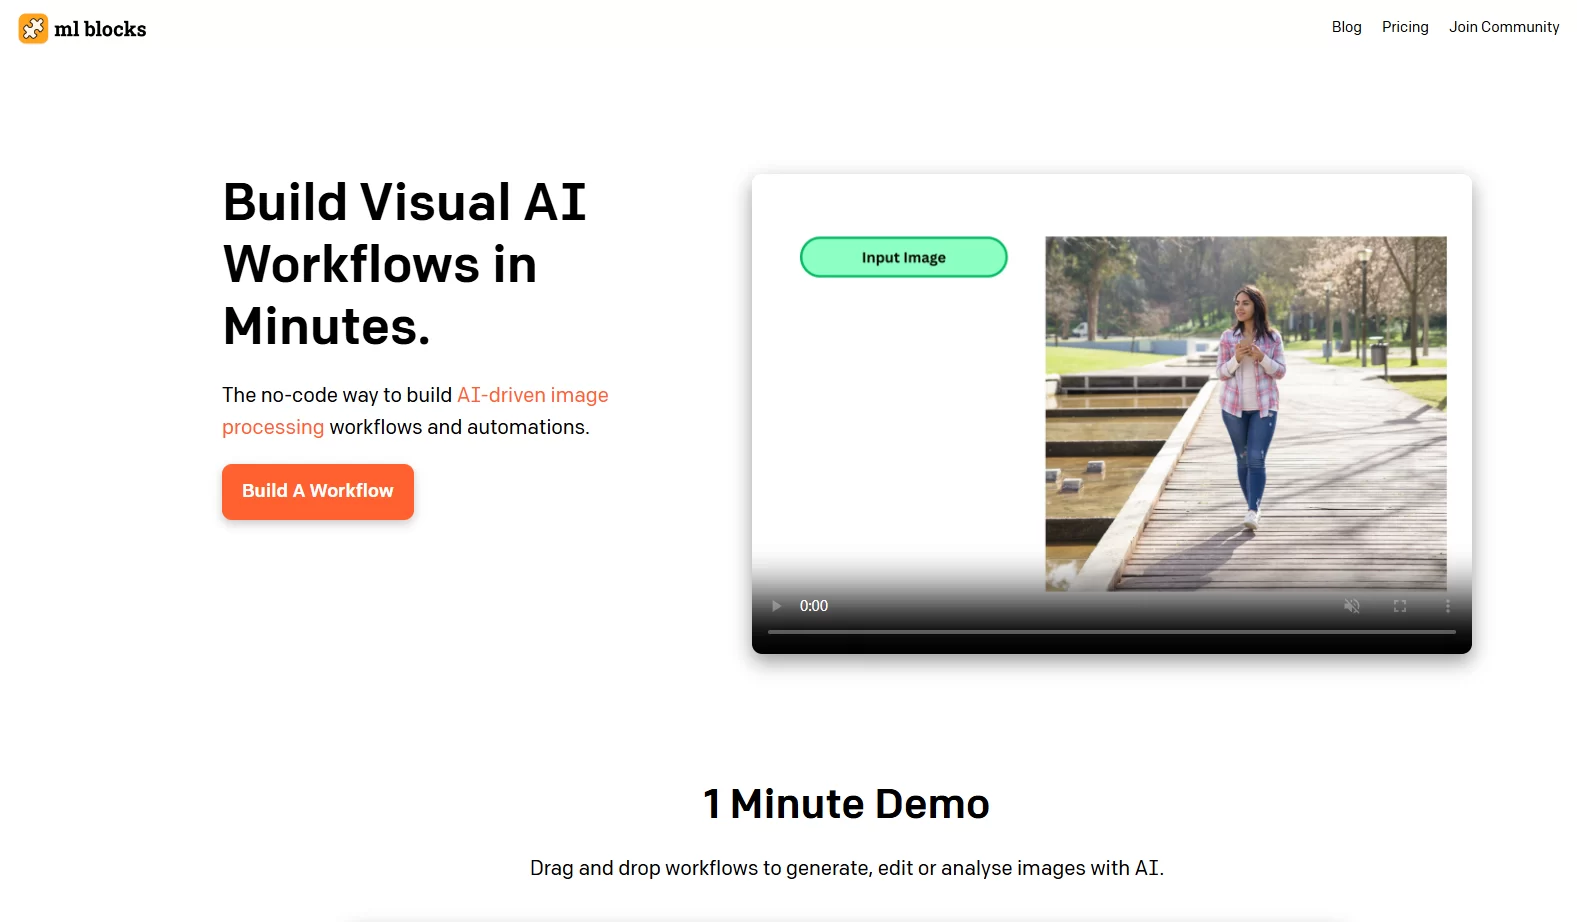
Task: Open the video's three-dot options menu
Action: click(1447, 606)
